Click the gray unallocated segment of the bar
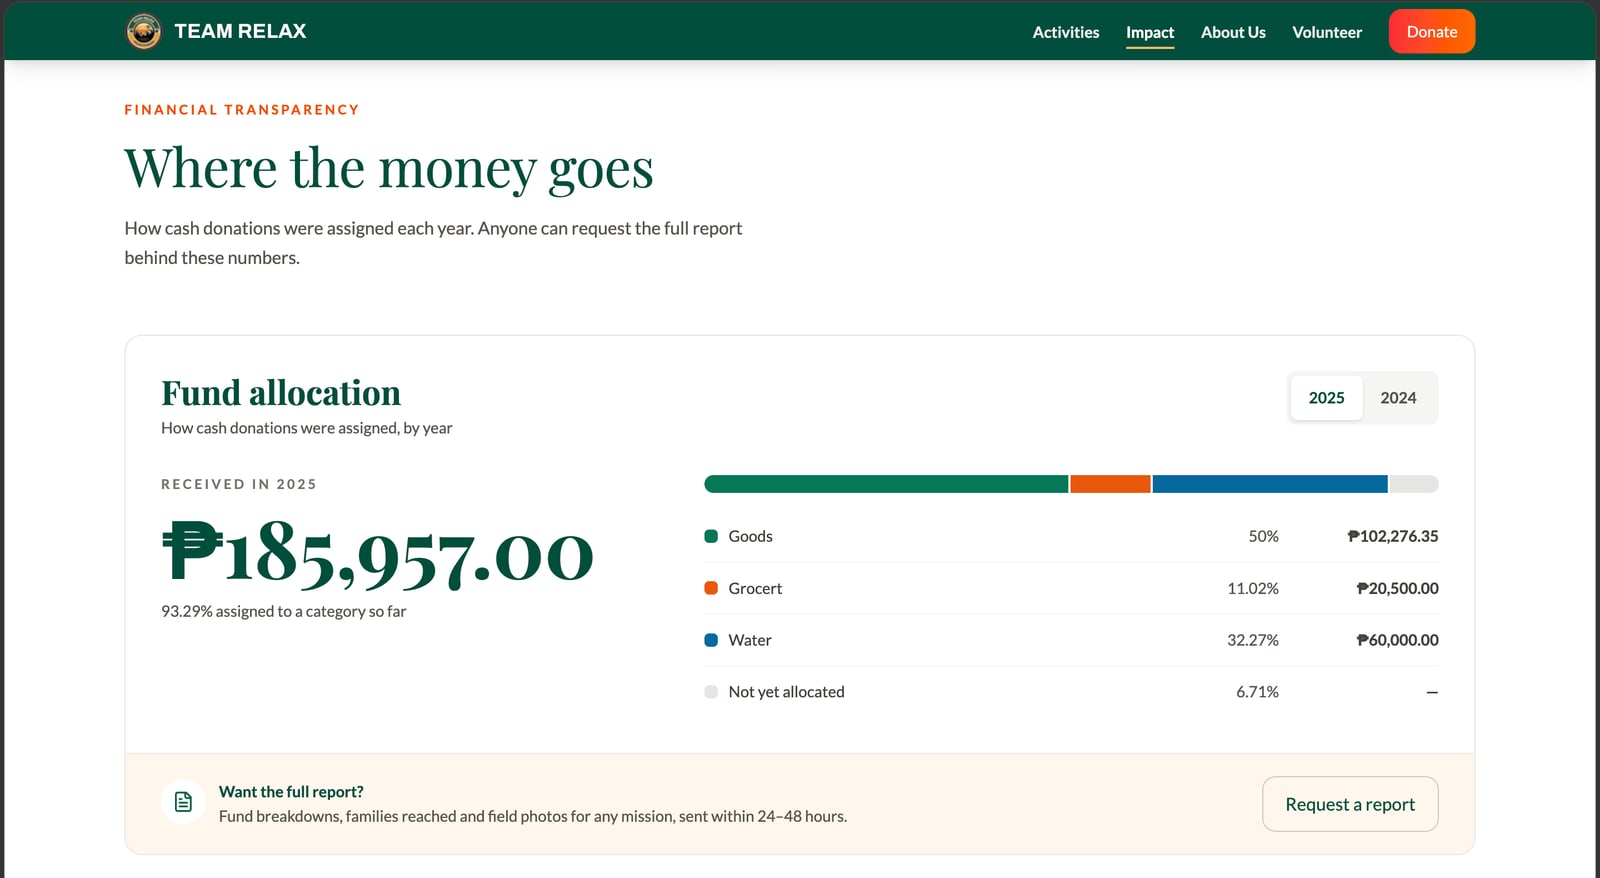1600x878 pixels. 1414,484
